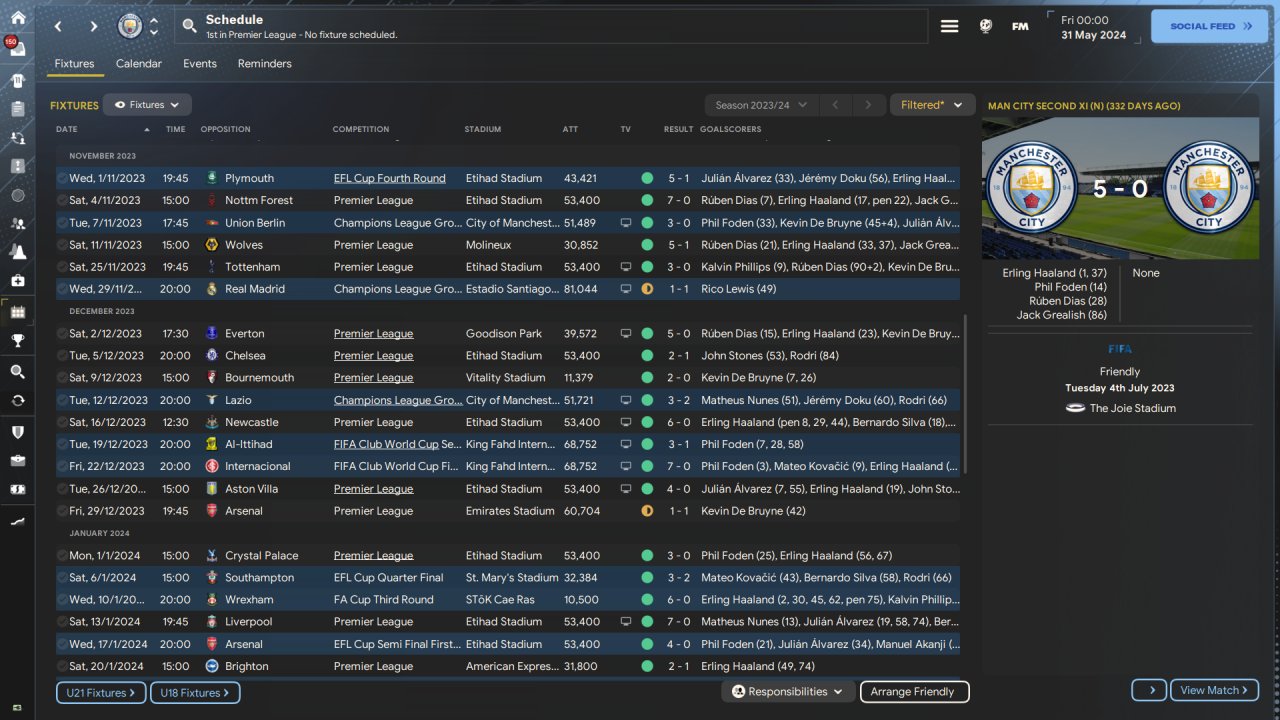
Task: Sort fixtures by the DATE column header
Action: pyautogui.click(x=67, y=129)
